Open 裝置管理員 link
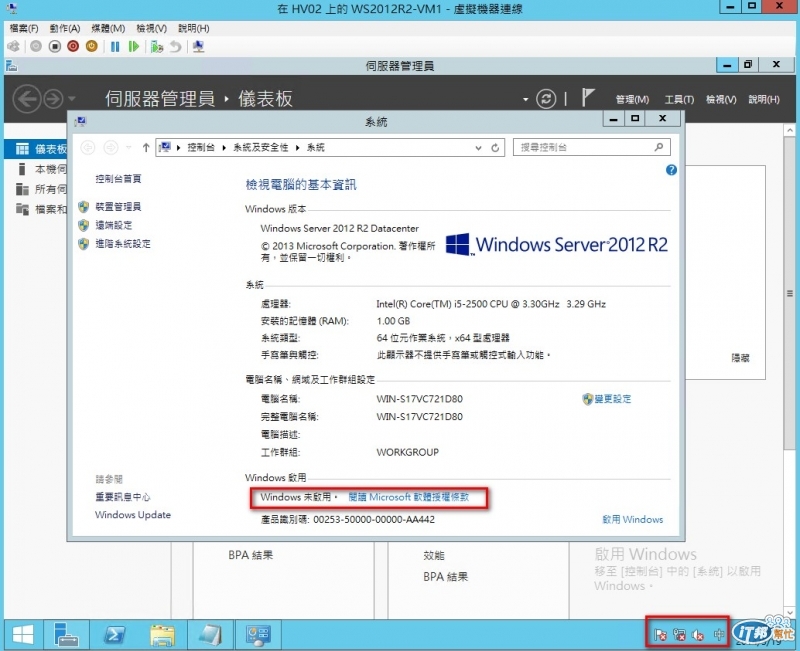The height and width of the screenshot is (651, 800). pyautogui.click(x=118, y=207)
